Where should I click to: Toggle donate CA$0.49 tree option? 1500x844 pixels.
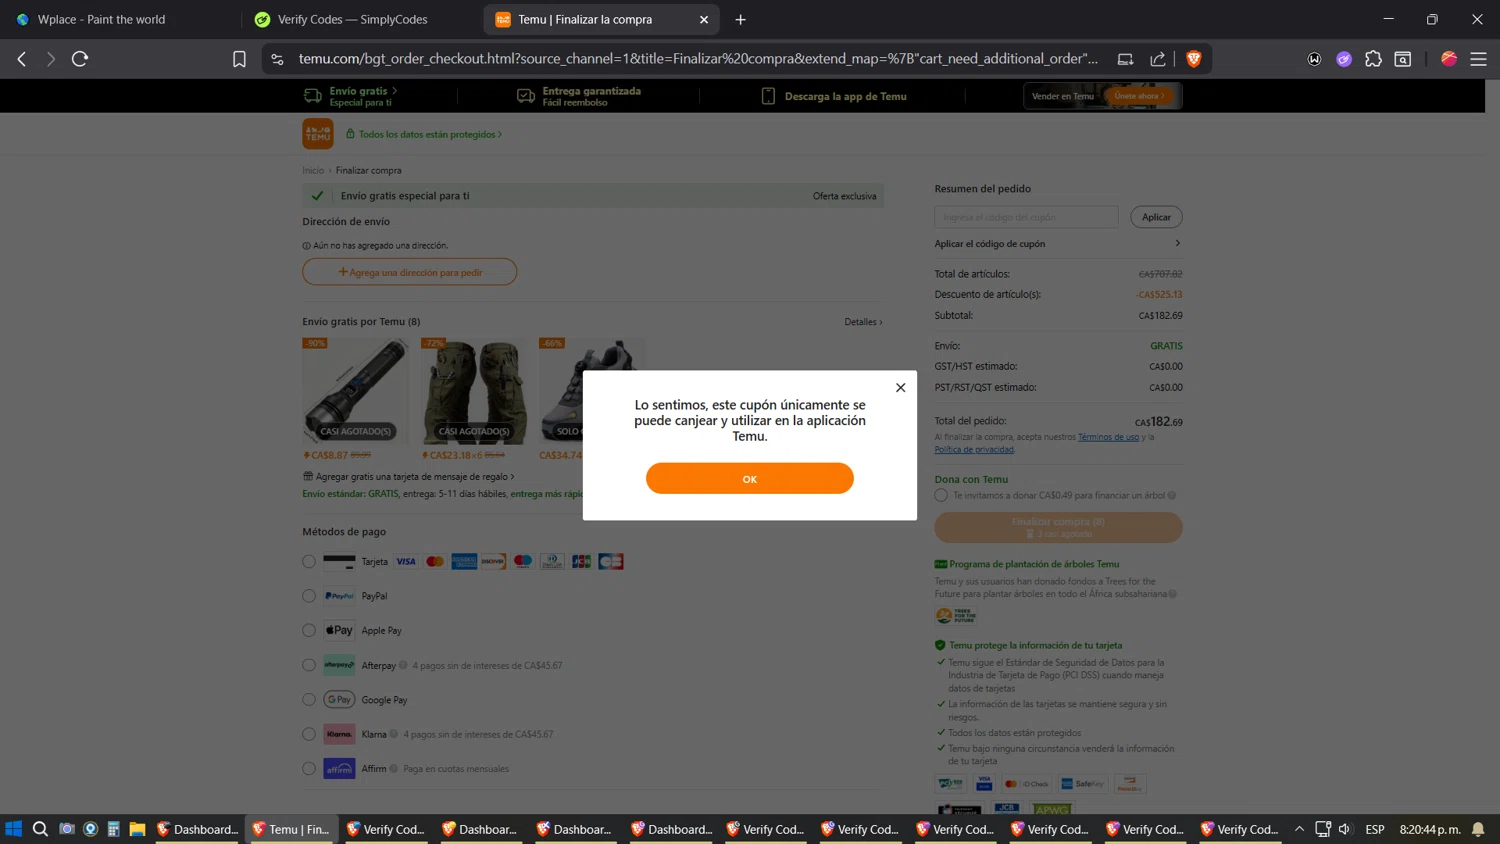[x=941, y=495]
